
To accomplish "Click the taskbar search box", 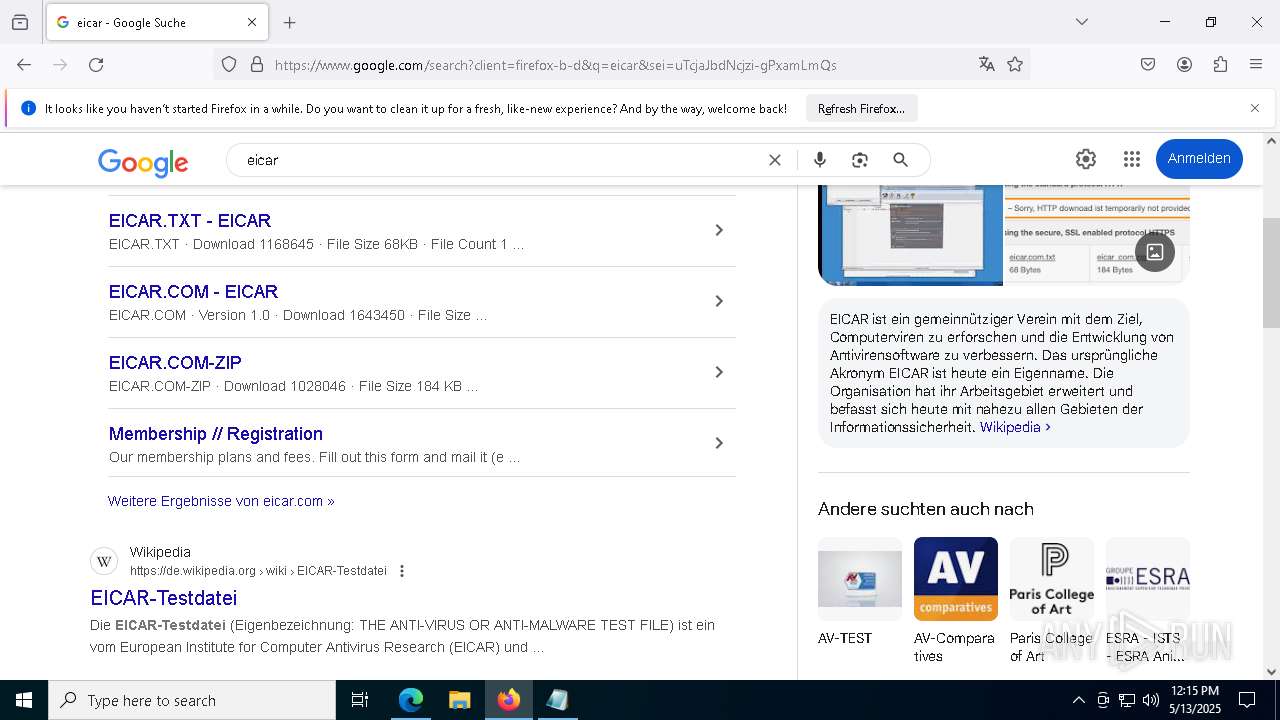I will tap(192, 700).
